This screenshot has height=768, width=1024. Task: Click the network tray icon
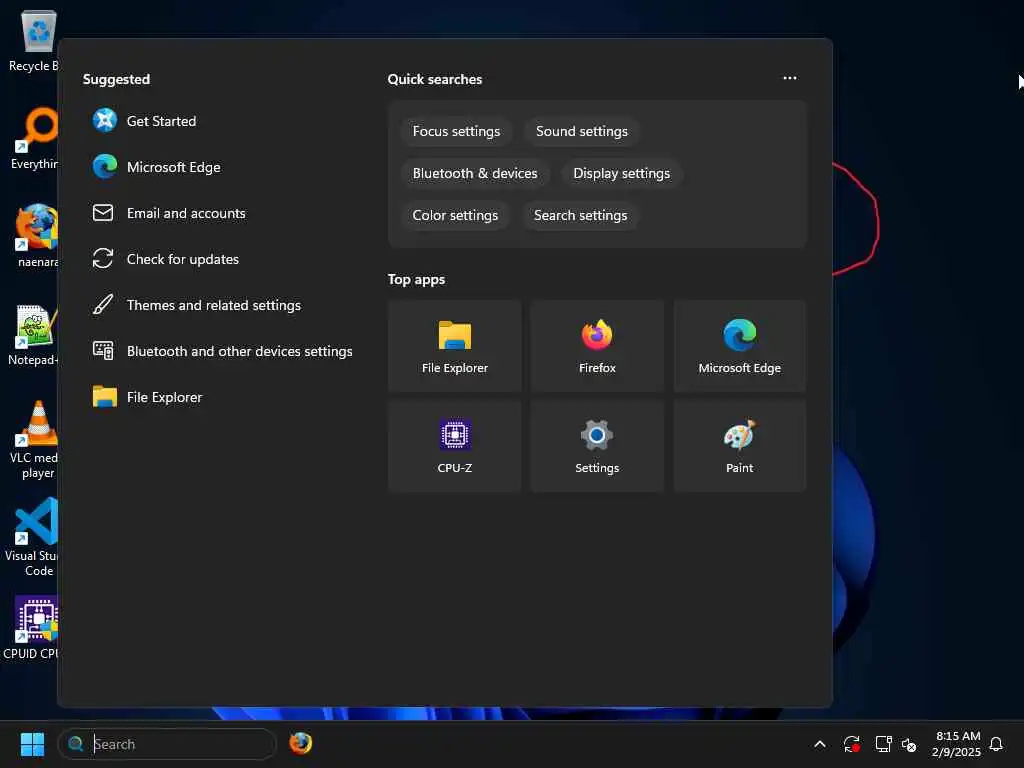883,744
